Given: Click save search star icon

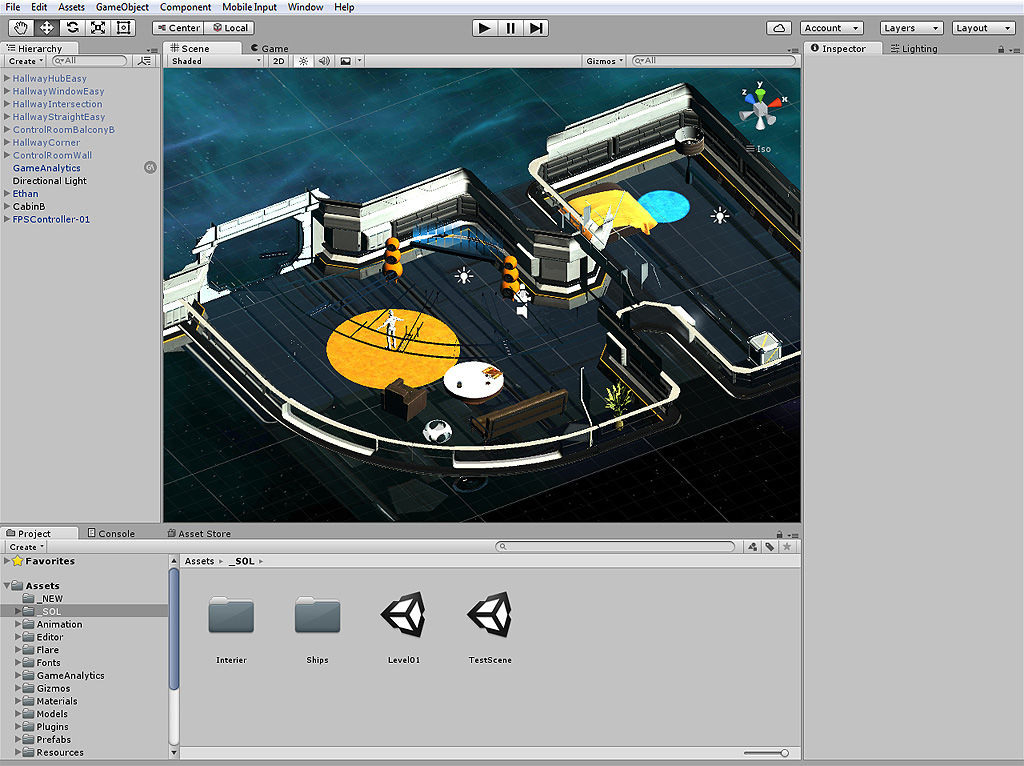Looking at the screenshot, I should coord(787,547).
